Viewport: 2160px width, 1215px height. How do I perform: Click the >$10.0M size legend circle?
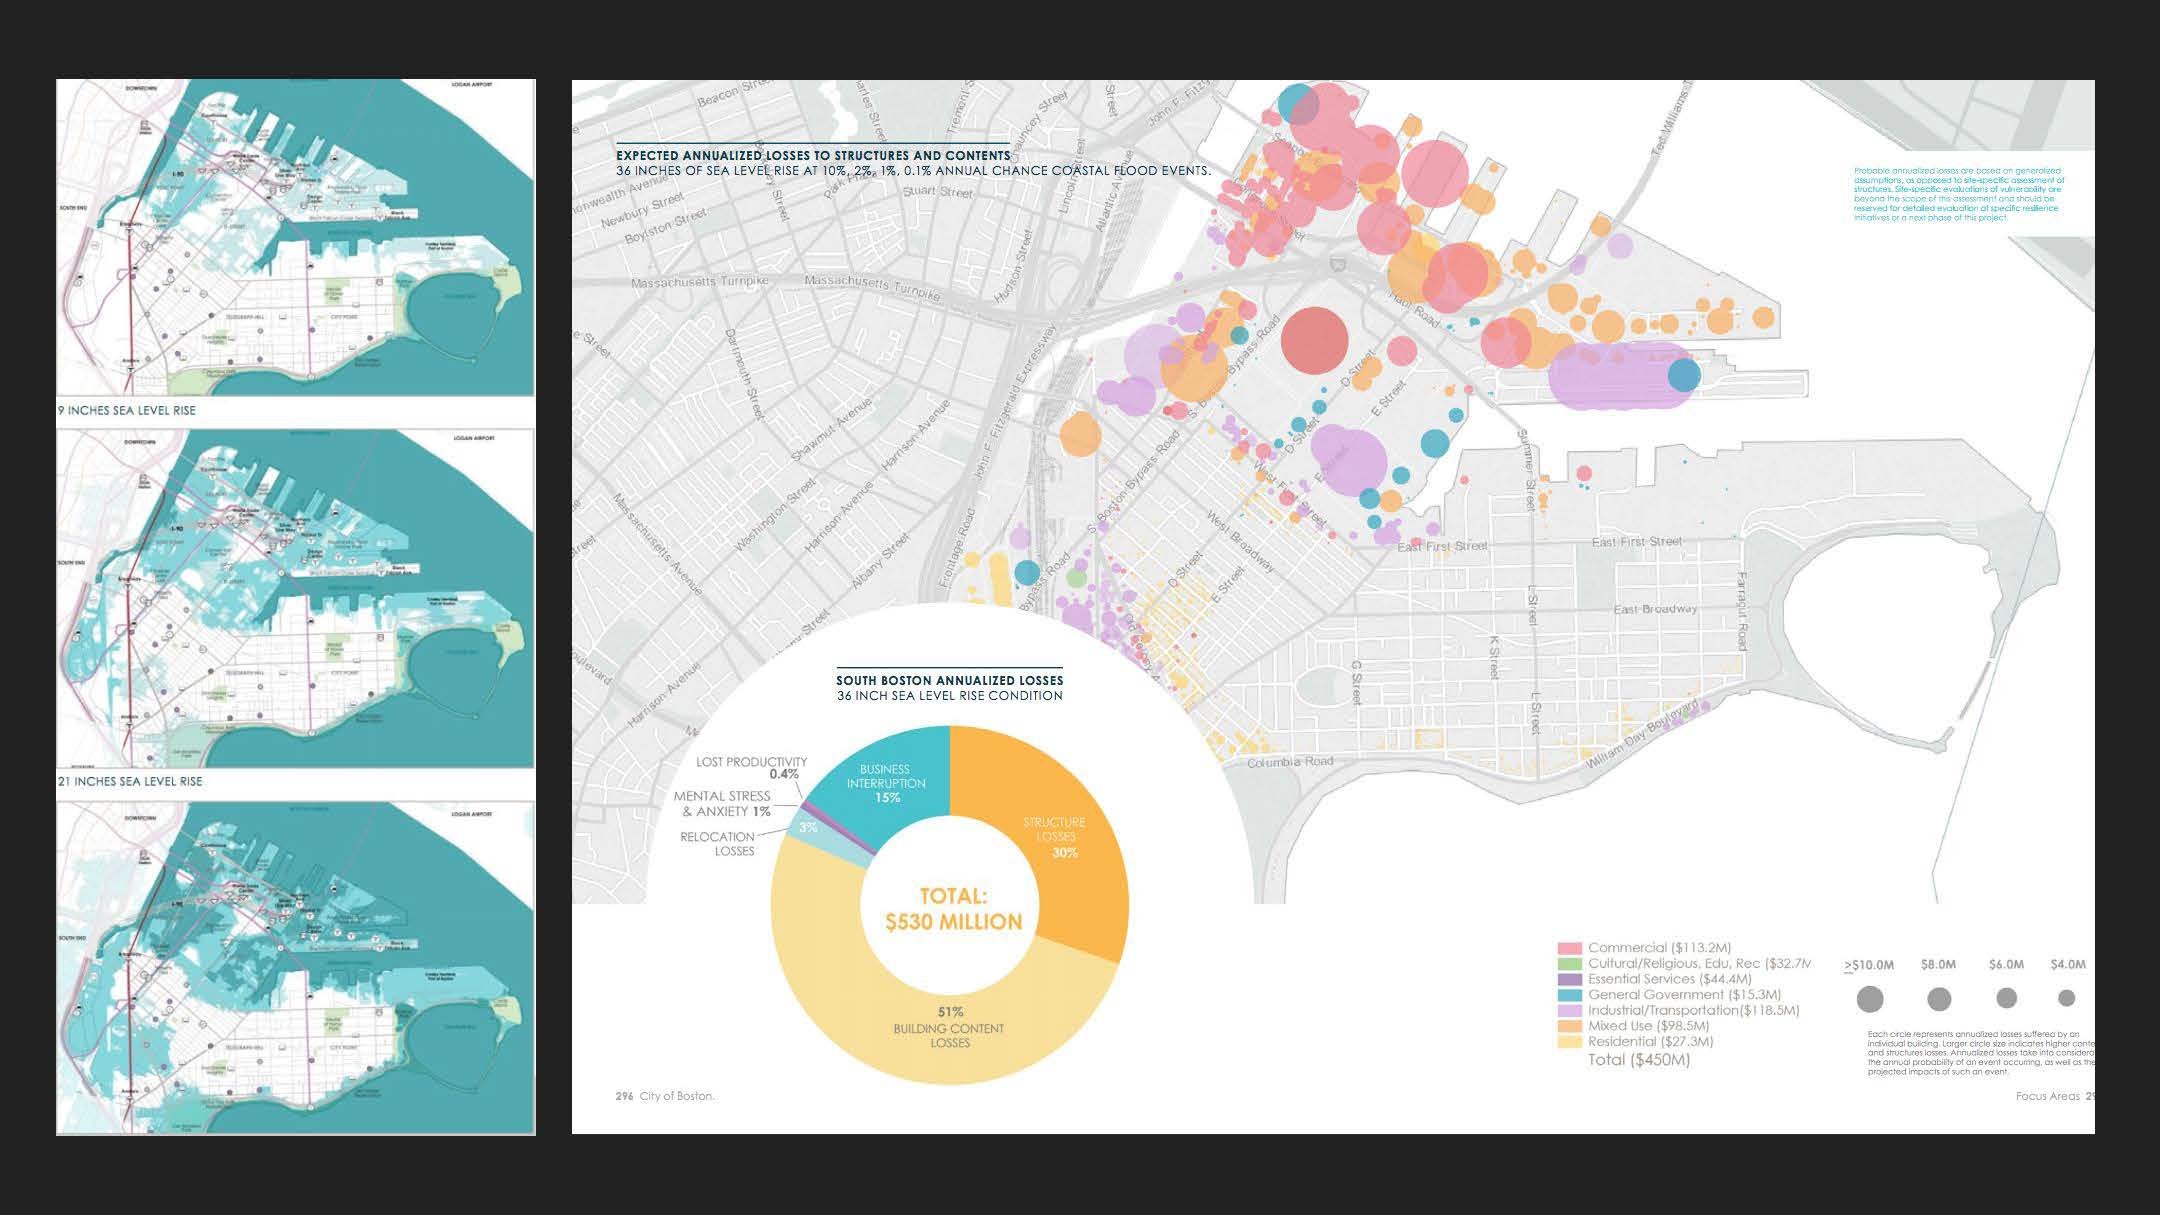coord(1869,998)
